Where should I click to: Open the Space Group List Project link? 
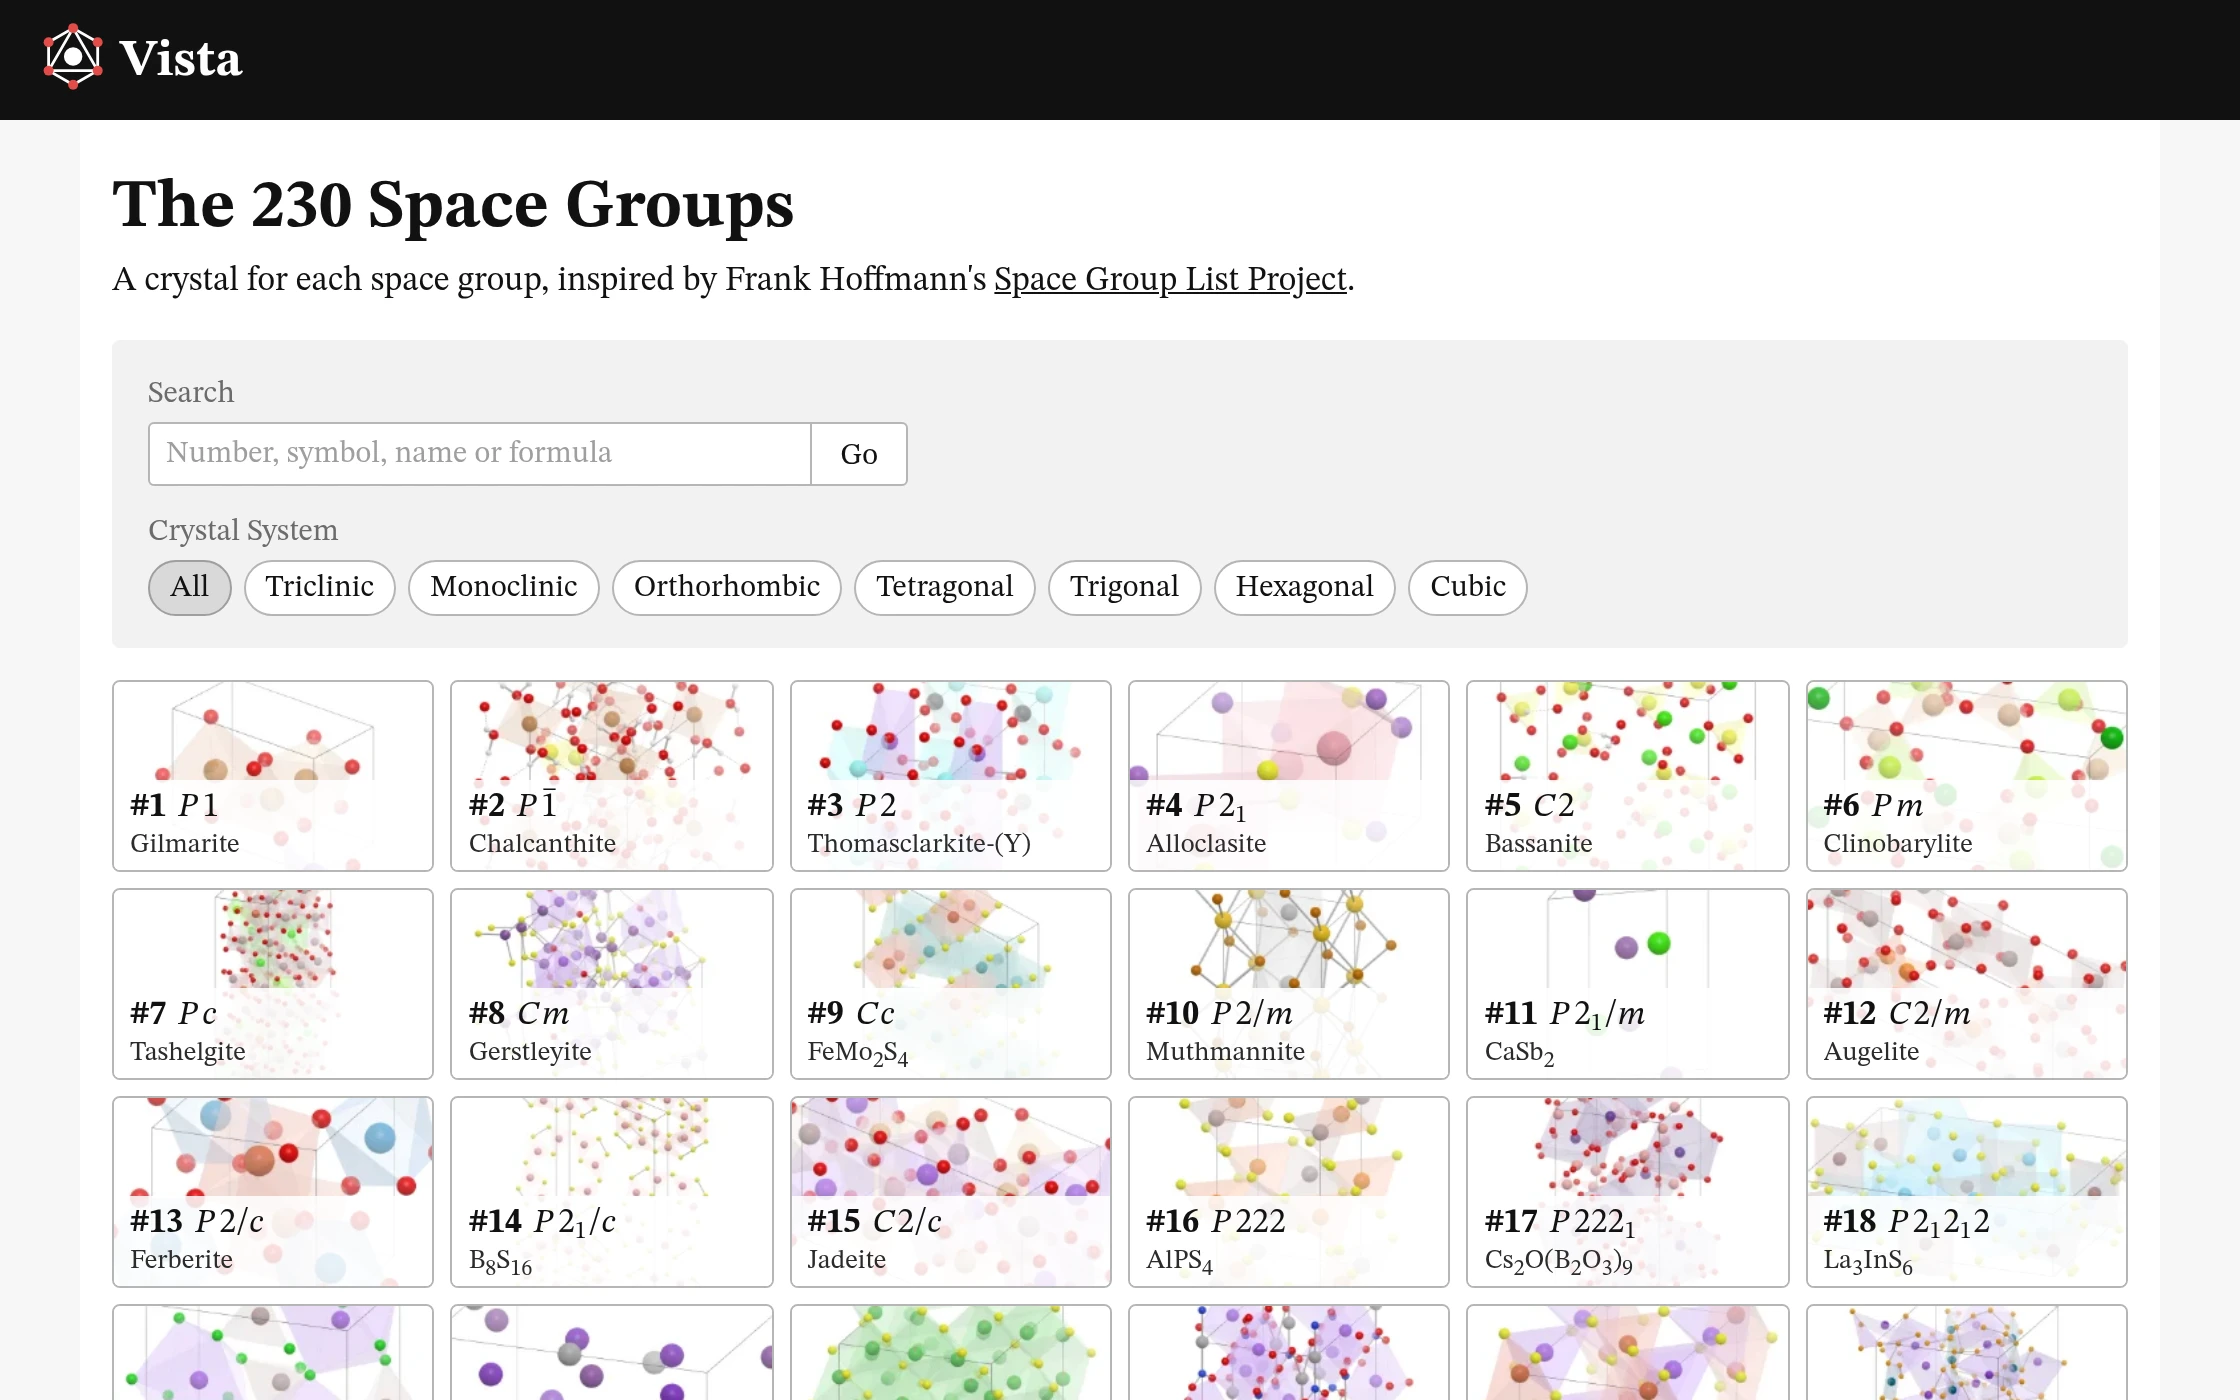(x=1170, y=279)
